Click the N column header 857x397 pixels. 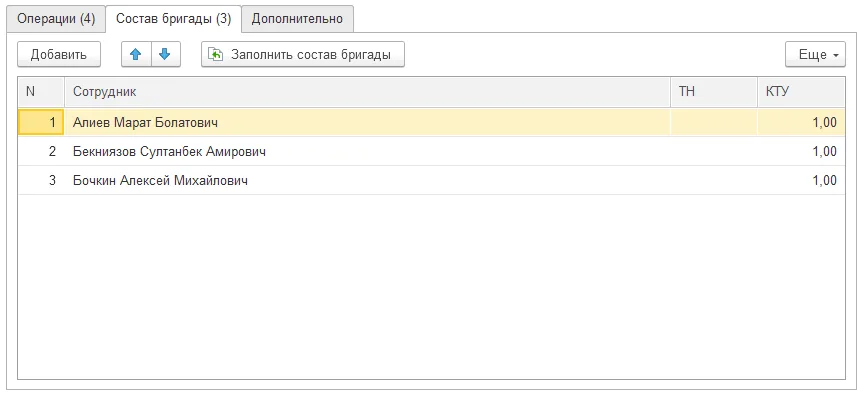[42, 92]
